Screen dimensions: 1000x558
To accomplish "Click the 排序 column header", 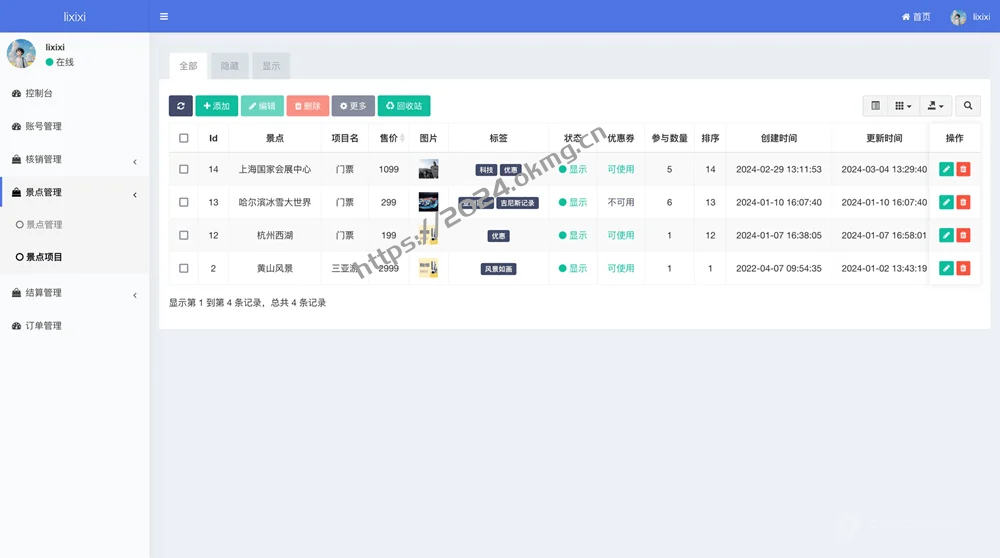I will point(710,138).
